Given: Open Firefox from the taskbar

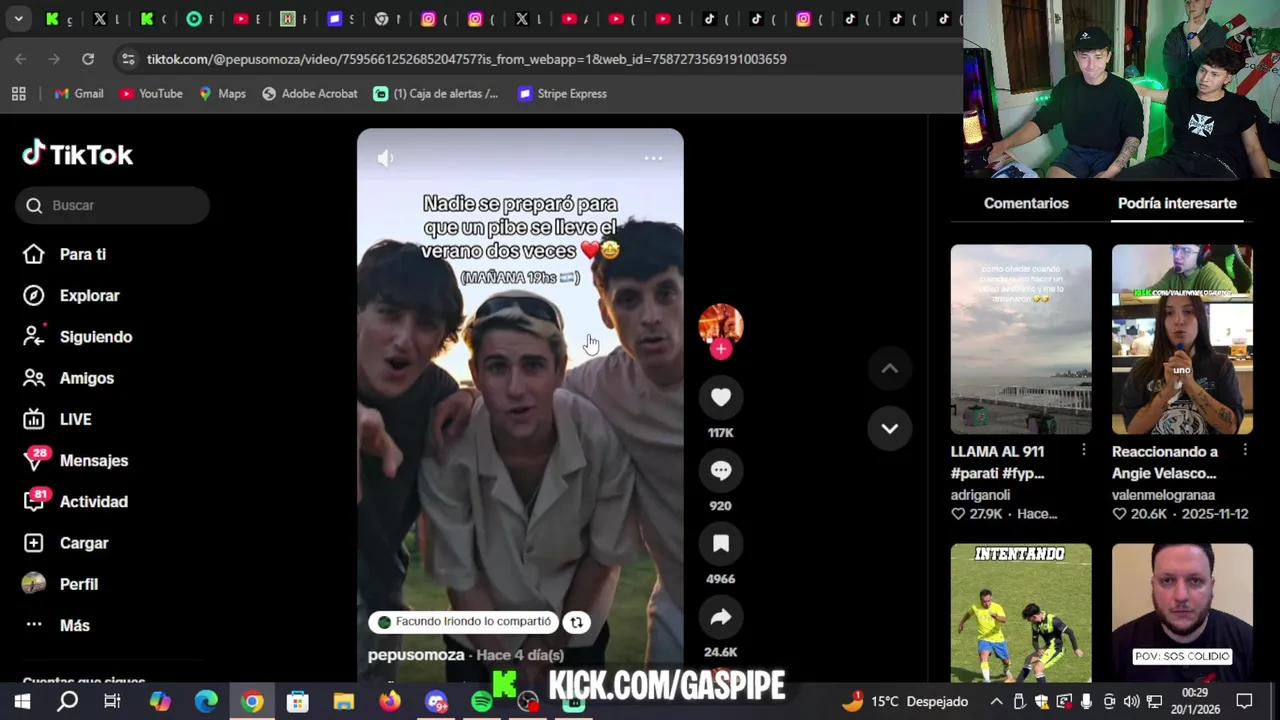Looking at the screenshot, I should click(x=390, y=701).
